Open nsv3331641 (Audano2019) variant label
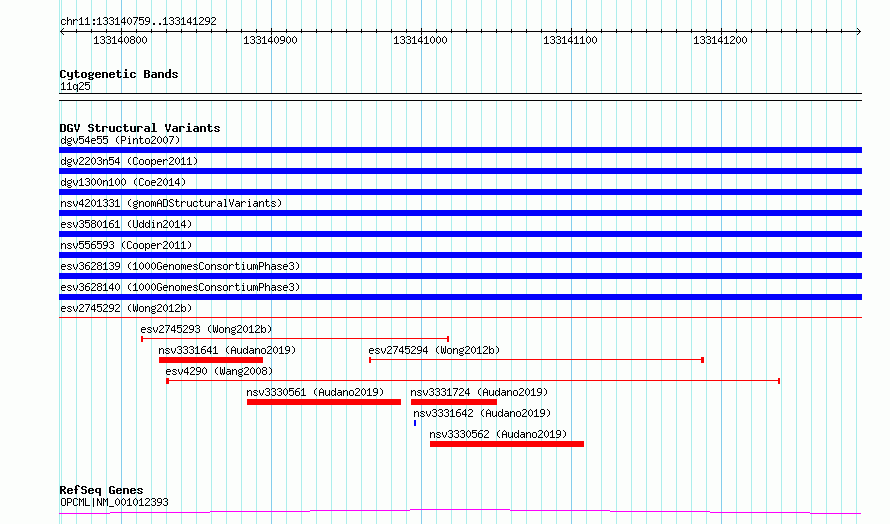This screenshot has height=524, width=890. click(x=227, y=350)
